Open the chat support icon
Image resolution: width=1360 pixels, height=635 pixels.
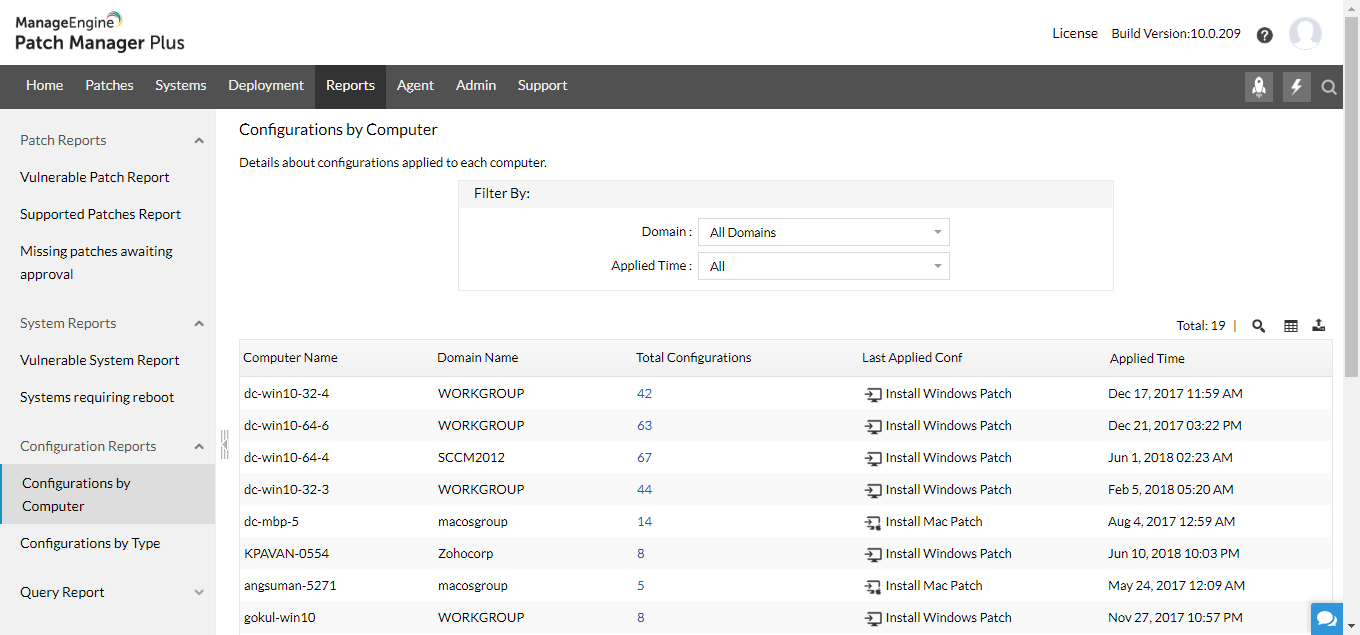1327,619
